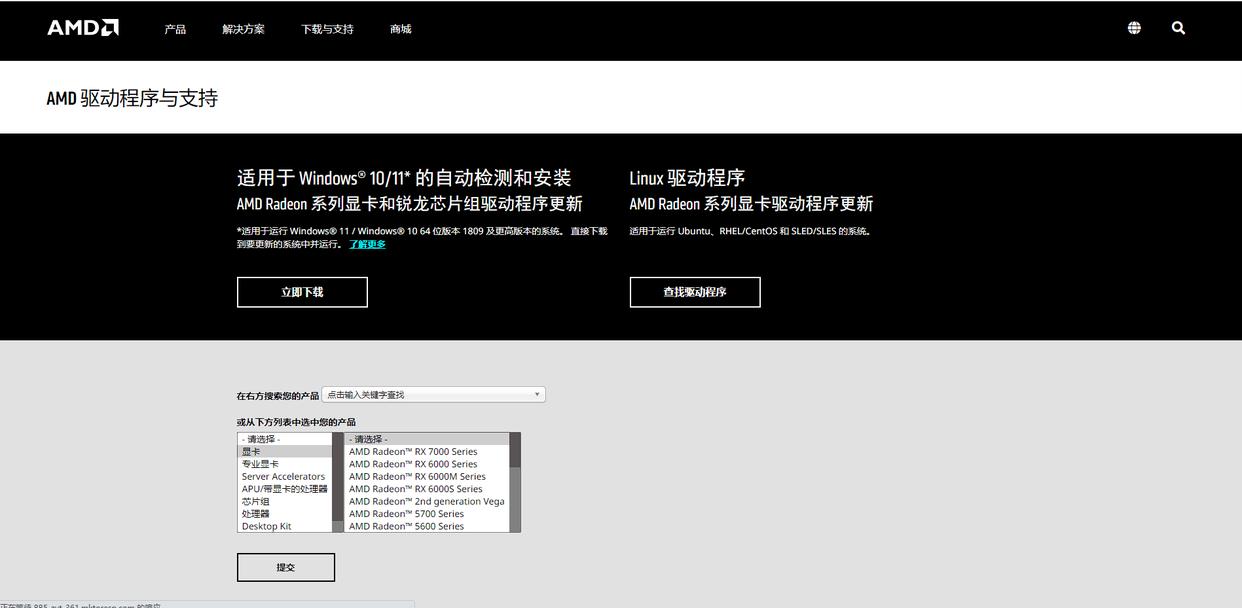Click the 立即下载 download button
Screen dimensions: 1242x608
(301, 291)
